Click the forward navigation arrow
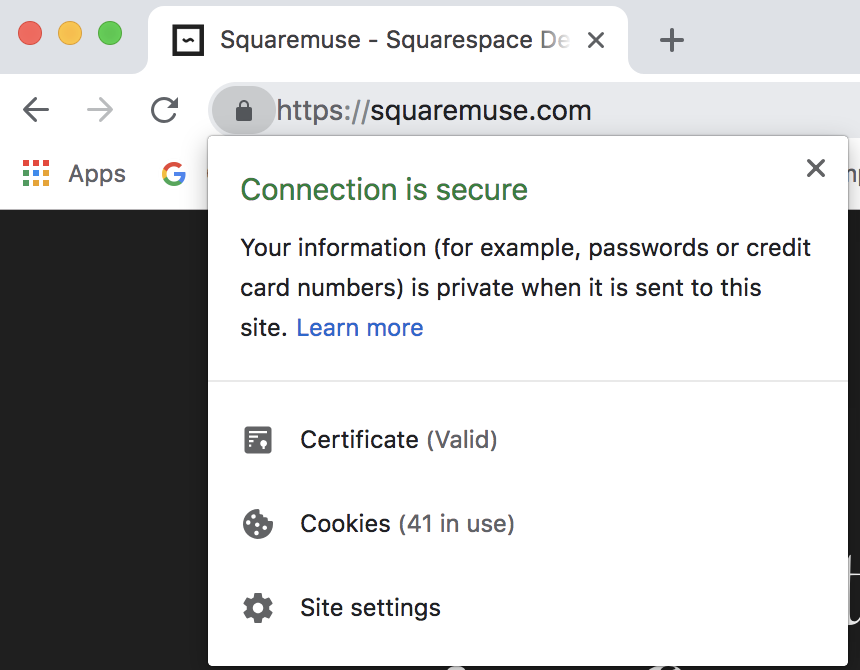This screenshot has height=670, width=860. coord(100,110)
